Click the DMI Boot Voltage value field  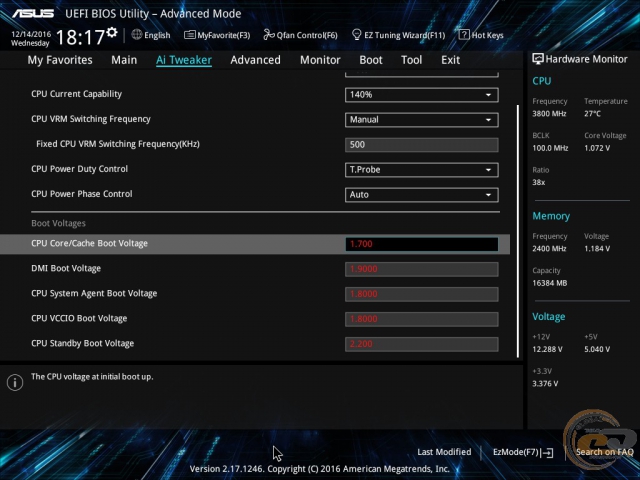click(422, 269)
